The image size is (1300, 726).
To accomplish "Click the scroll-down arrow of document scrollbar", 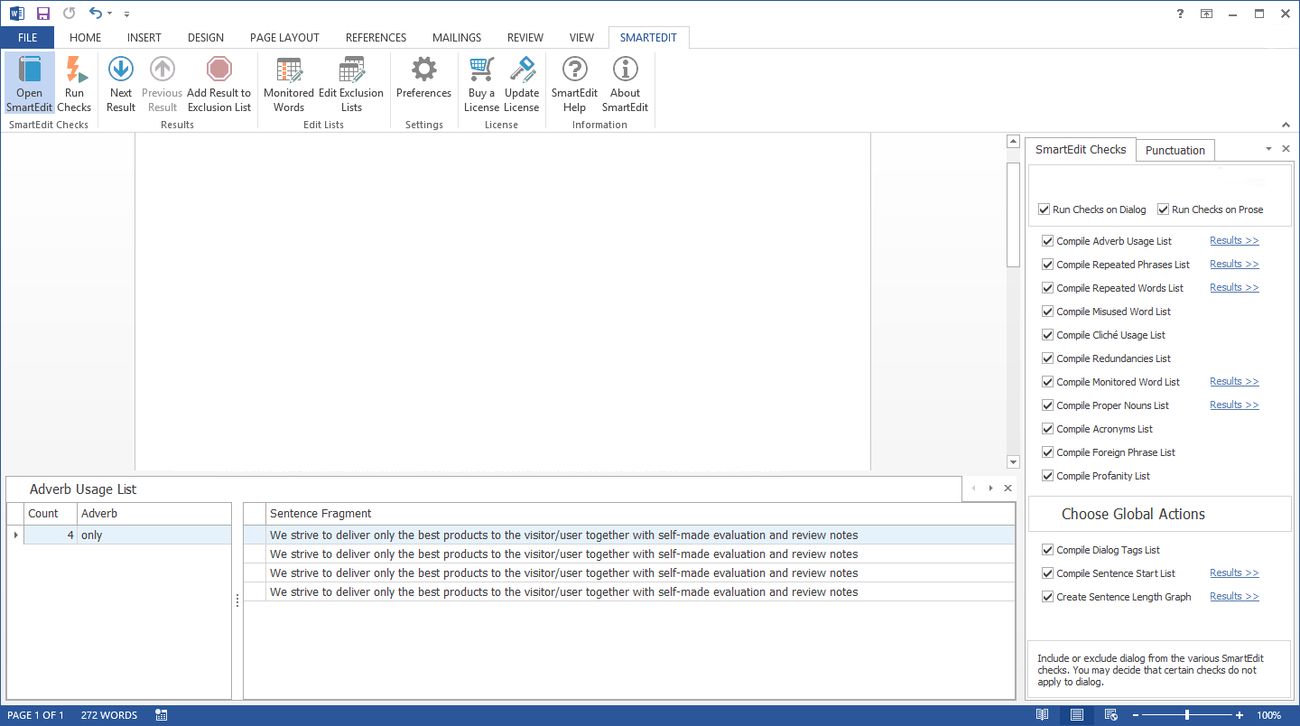I will [1013, 462].
